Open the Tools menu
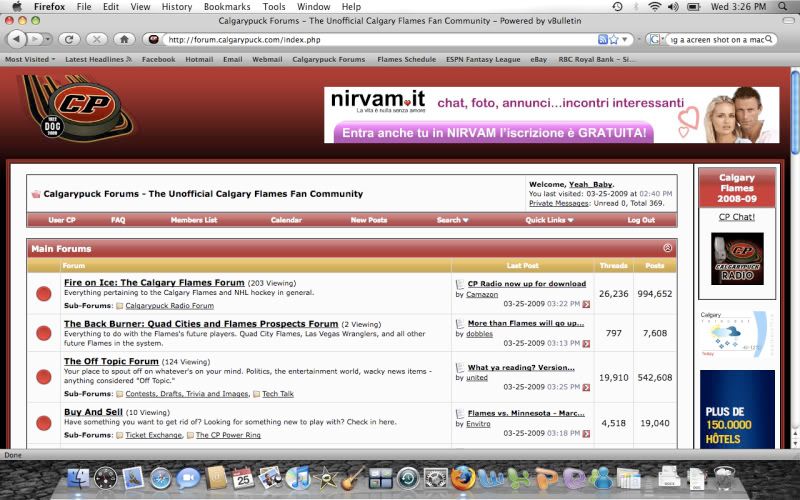The image size is (800, 500). click(274, 7)
